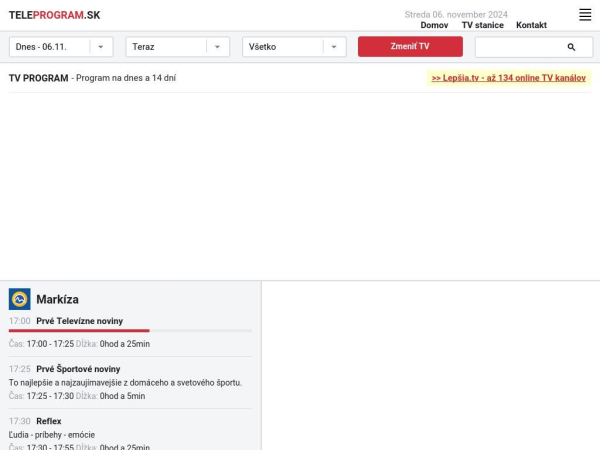Click the TELEPROGRAM.SK site logo
Image resolution: width=600 pixels, height=450 pixels.
coord(54,15)
